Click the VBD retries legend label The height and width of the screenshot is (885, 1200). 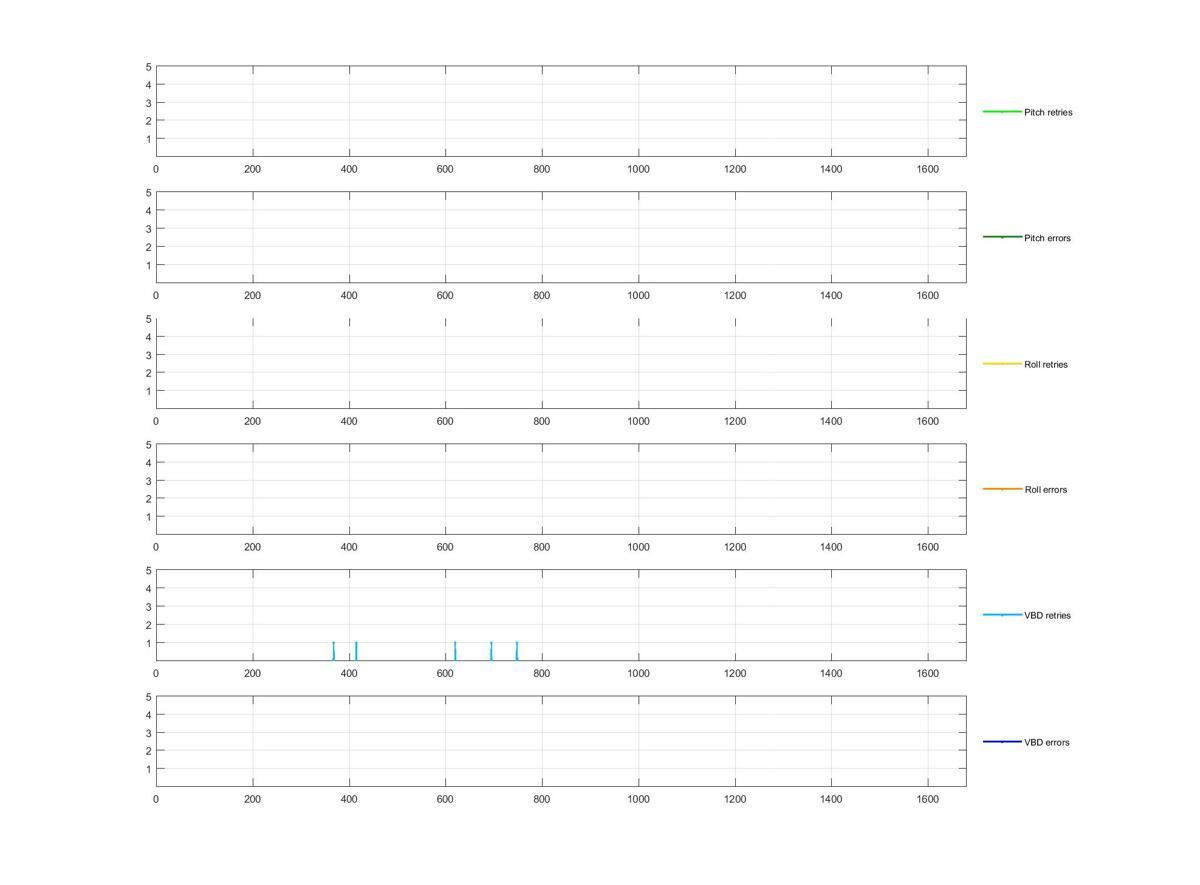[x=1047, y=616]
